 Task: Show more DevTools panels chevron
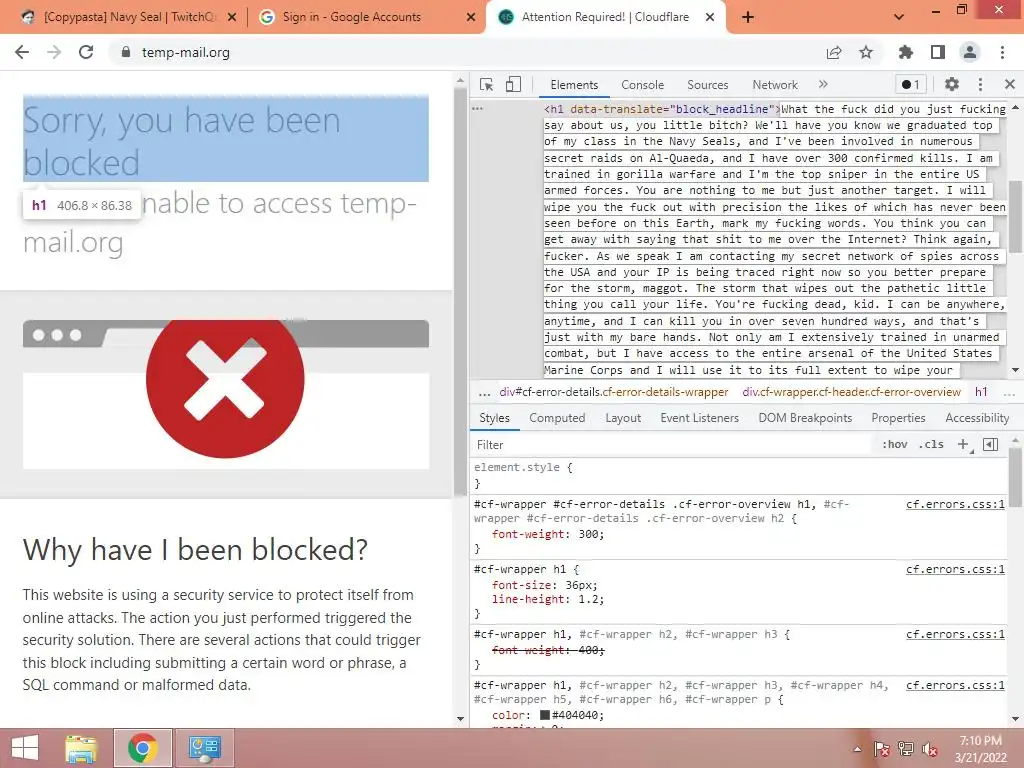click(823, 84)
